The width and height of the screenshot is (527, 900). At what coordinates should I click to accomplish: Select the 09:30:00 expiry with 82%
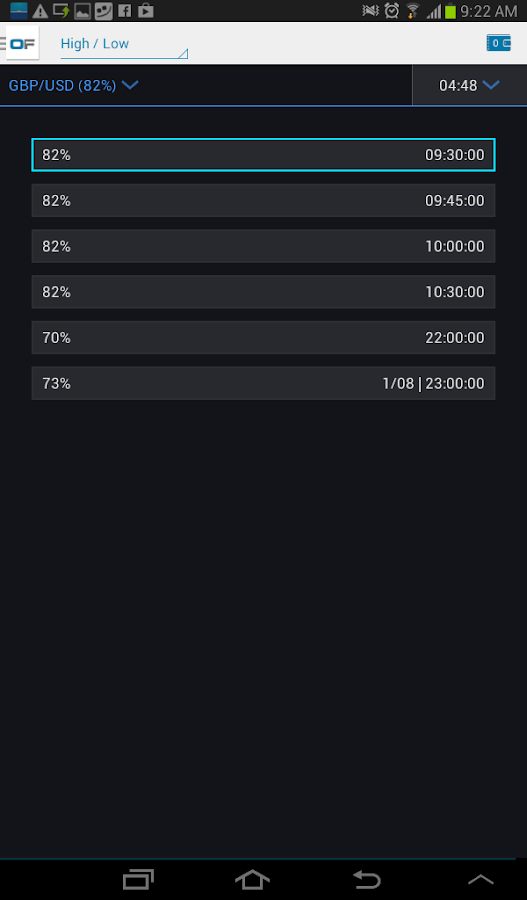click(x=264, y=155)
